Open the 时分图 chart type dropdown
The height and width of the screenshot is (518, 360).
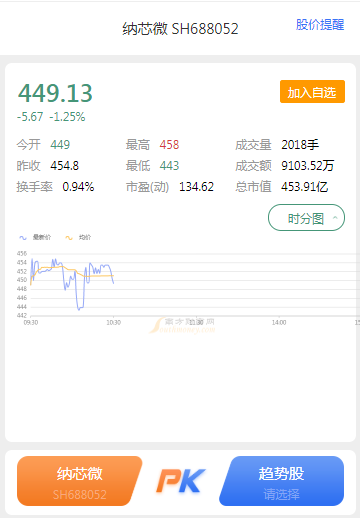point(306,218)
